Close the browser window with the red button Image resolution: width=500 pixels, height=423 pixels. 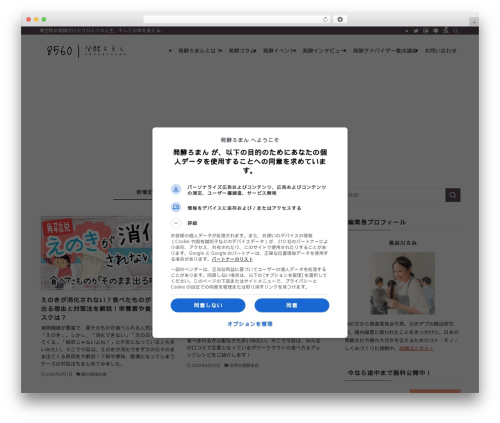point(29,19)
